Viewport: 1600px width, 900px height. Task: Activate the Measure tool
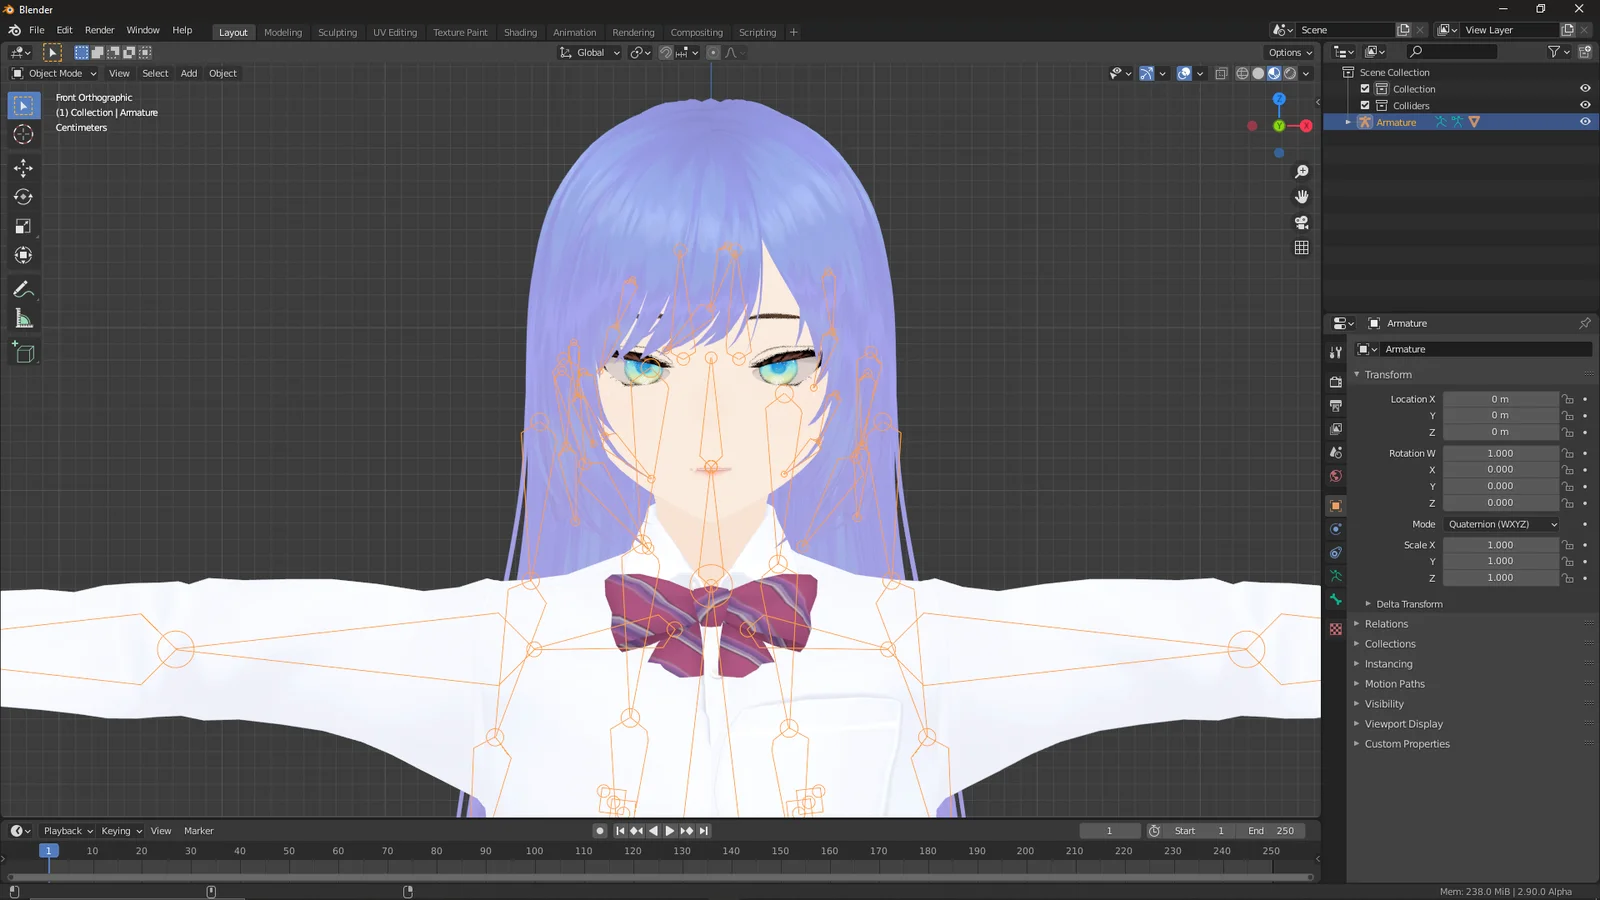click(23, 318)
